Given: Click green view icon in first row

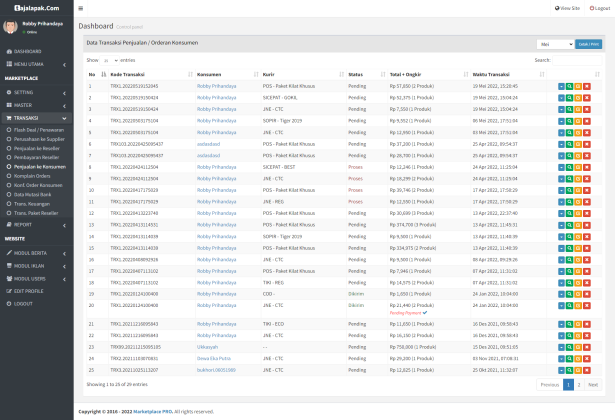Looking at the screenshot, I should pyautogui.click(x=570, y=87).
